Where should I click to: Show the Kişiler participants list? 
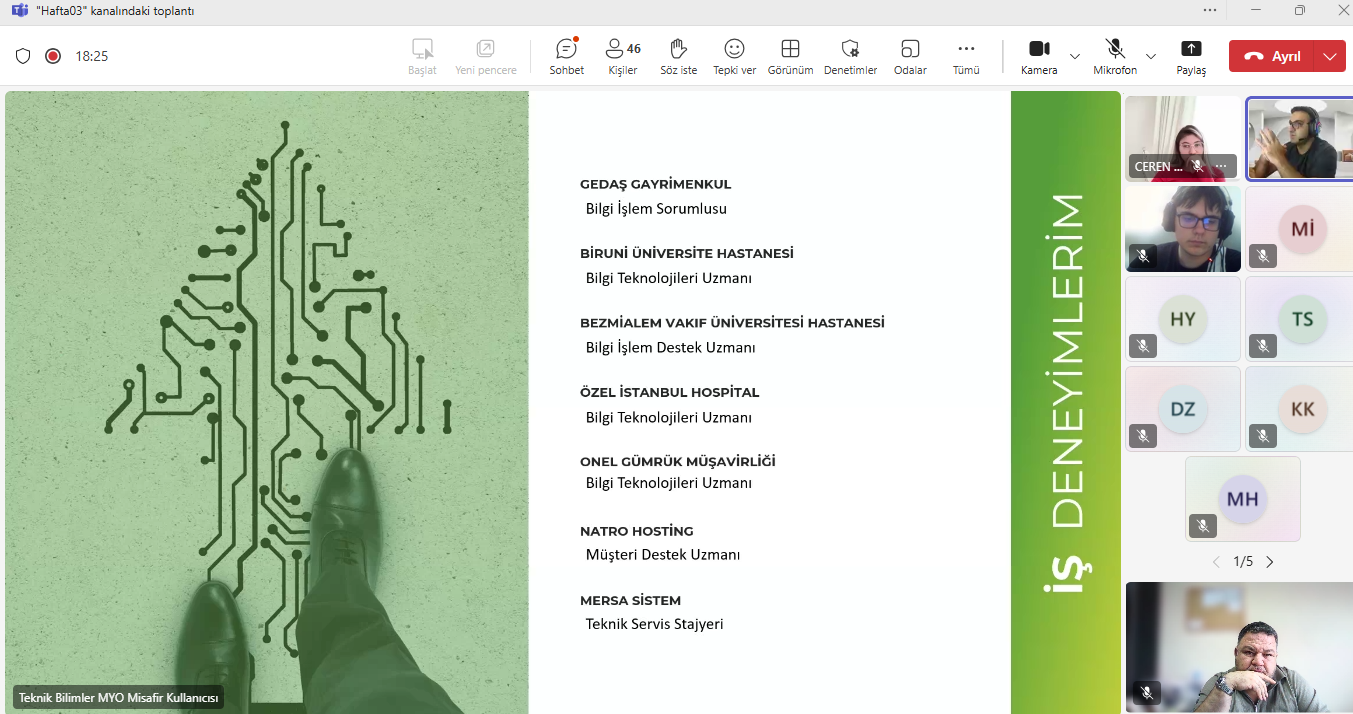pos(622,56)
